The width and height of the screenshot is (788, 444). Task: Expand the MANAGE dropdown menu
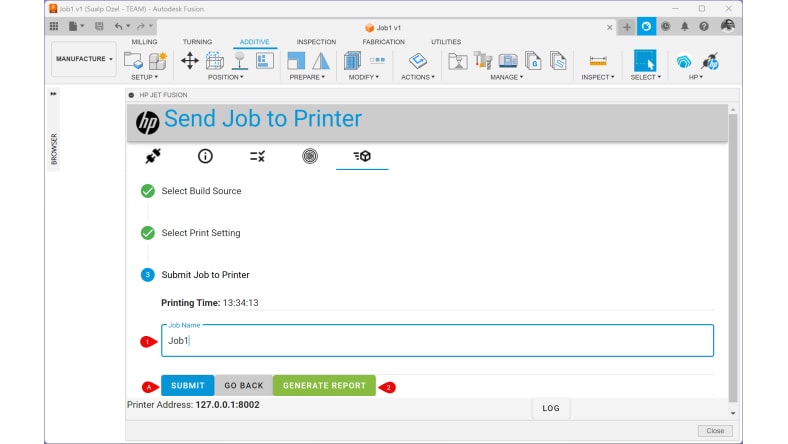[508, 77]
